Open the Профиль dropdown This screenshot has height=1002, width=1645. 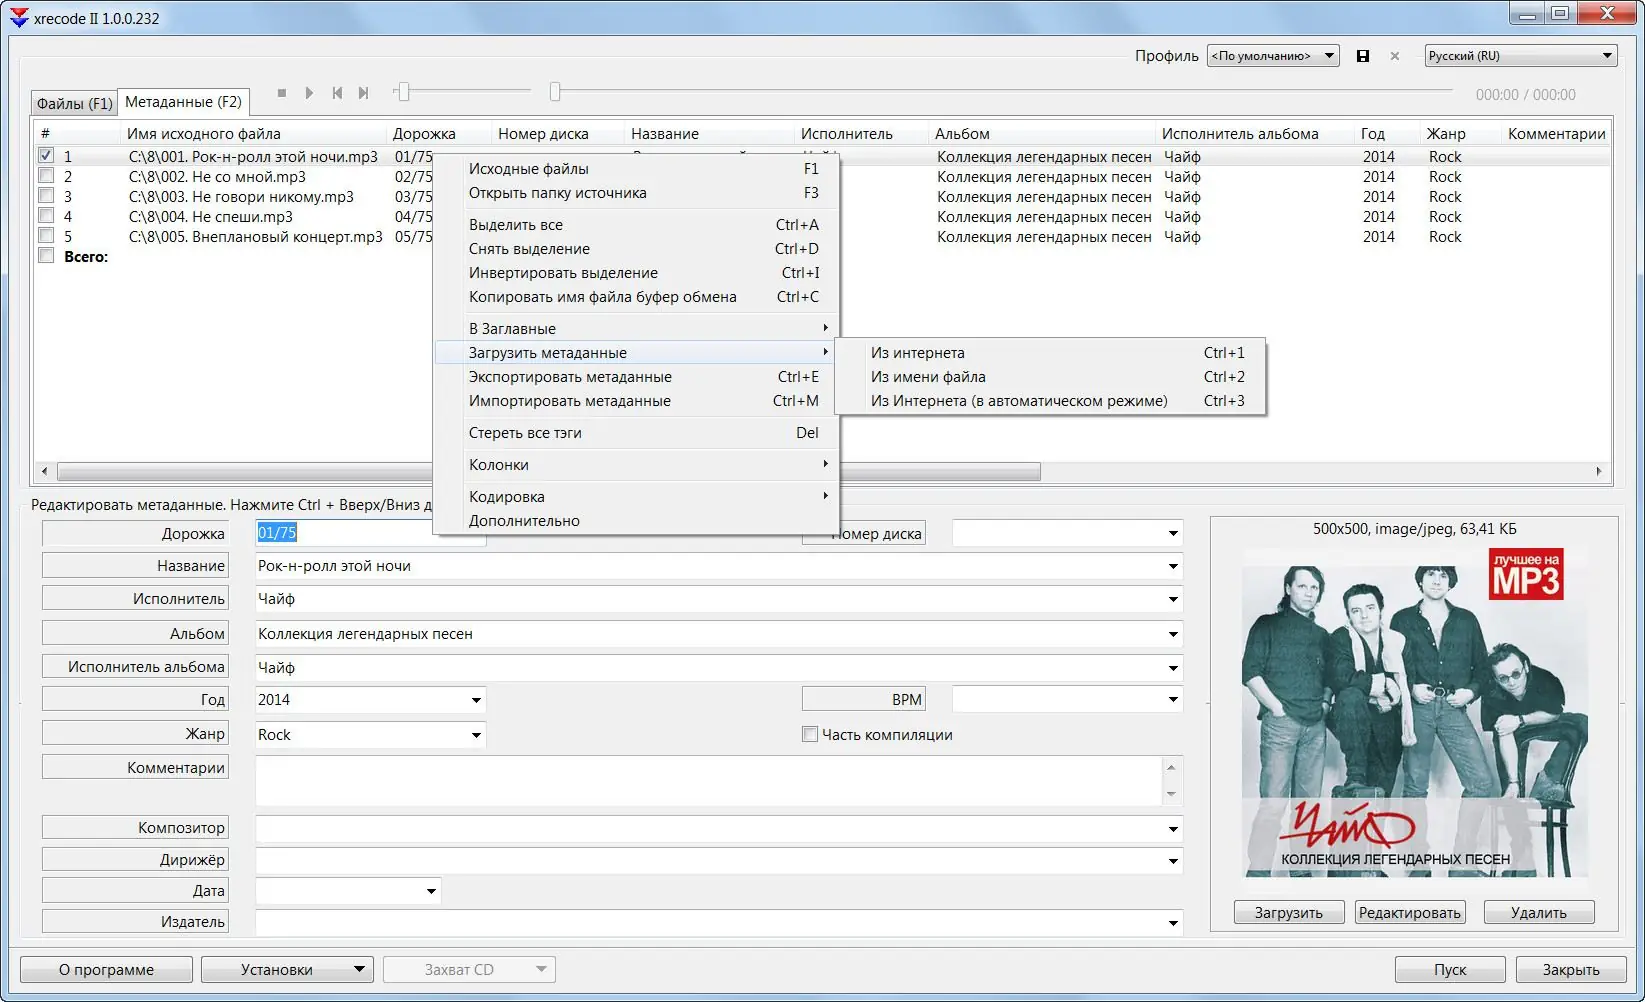[1273, 56]
